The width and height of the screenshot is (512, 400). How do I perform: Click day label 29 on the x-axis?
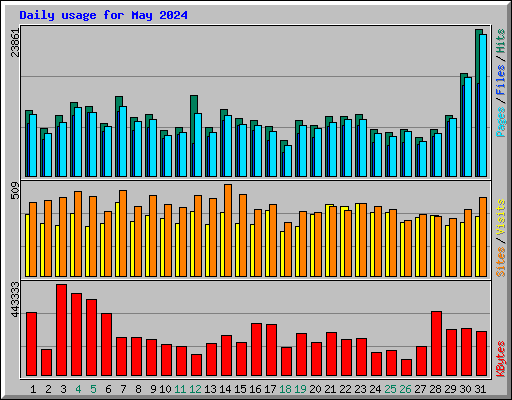tap(450, 389)
